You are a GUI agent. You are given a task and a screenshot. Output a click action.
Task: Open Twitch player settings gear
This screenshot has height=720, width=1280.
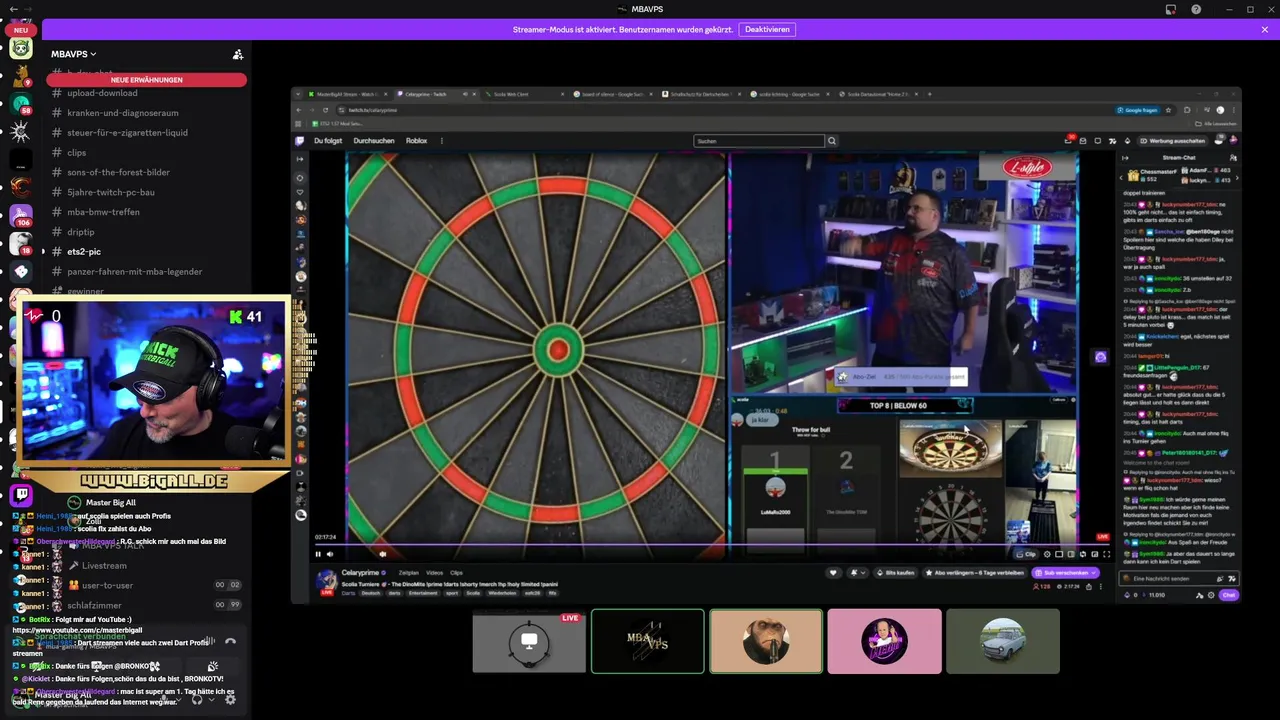(x=1047, y=554)
